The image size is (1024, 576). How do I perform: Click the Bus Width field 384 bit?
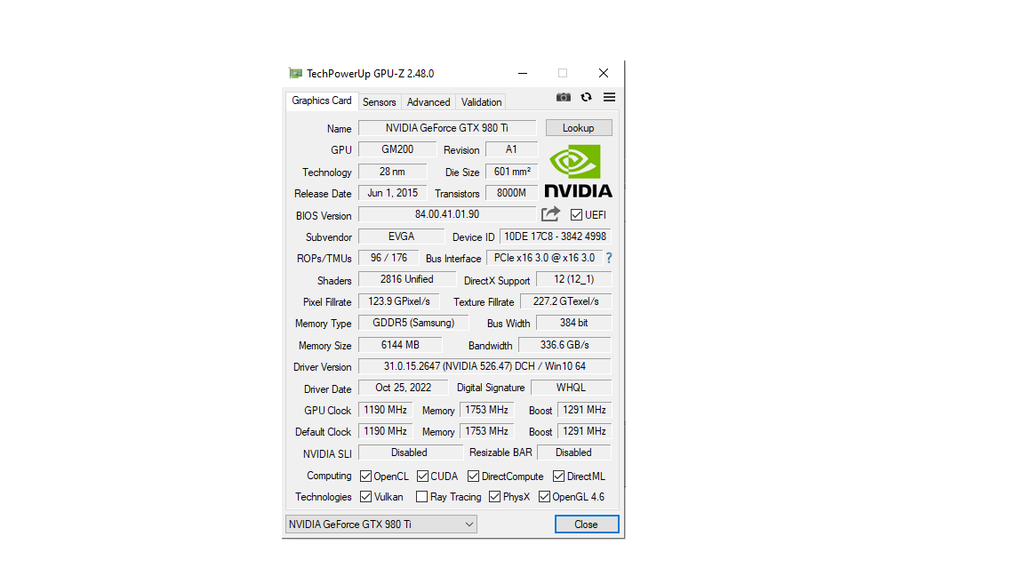tap(574, 323)
